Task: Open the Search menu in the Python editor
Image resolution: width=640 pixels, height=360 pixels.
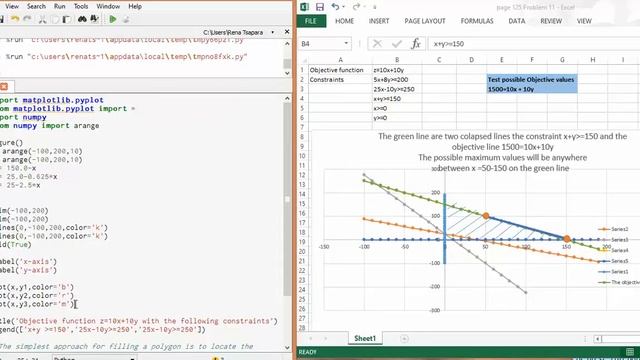Action: coord(36,7)
